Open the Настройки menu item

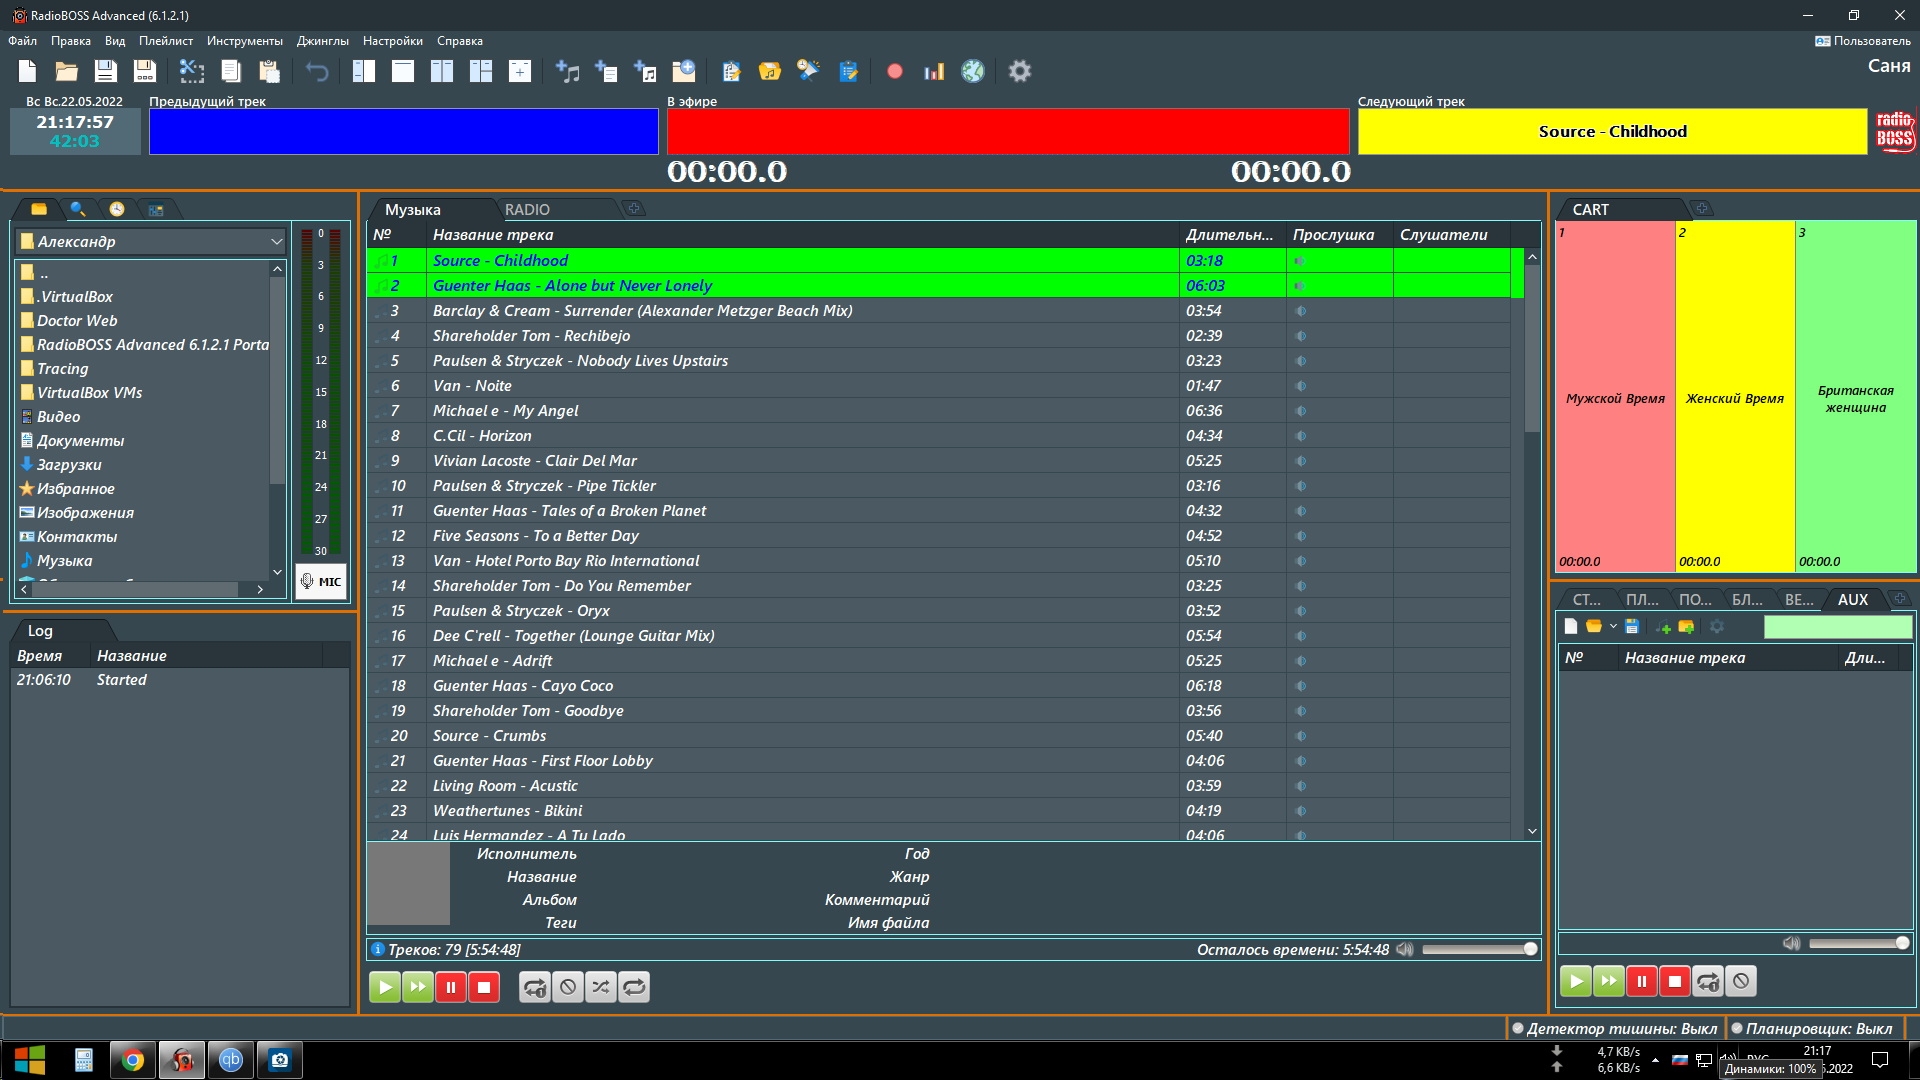click(x=393, y=40)
